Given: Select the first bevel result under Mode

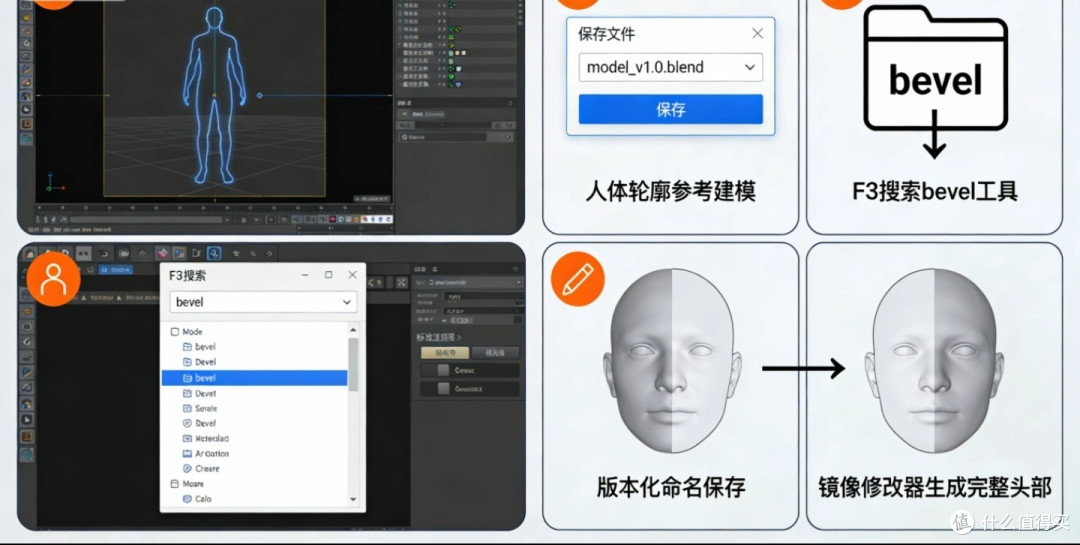Looking at the screenshot, I should (199, 347).
